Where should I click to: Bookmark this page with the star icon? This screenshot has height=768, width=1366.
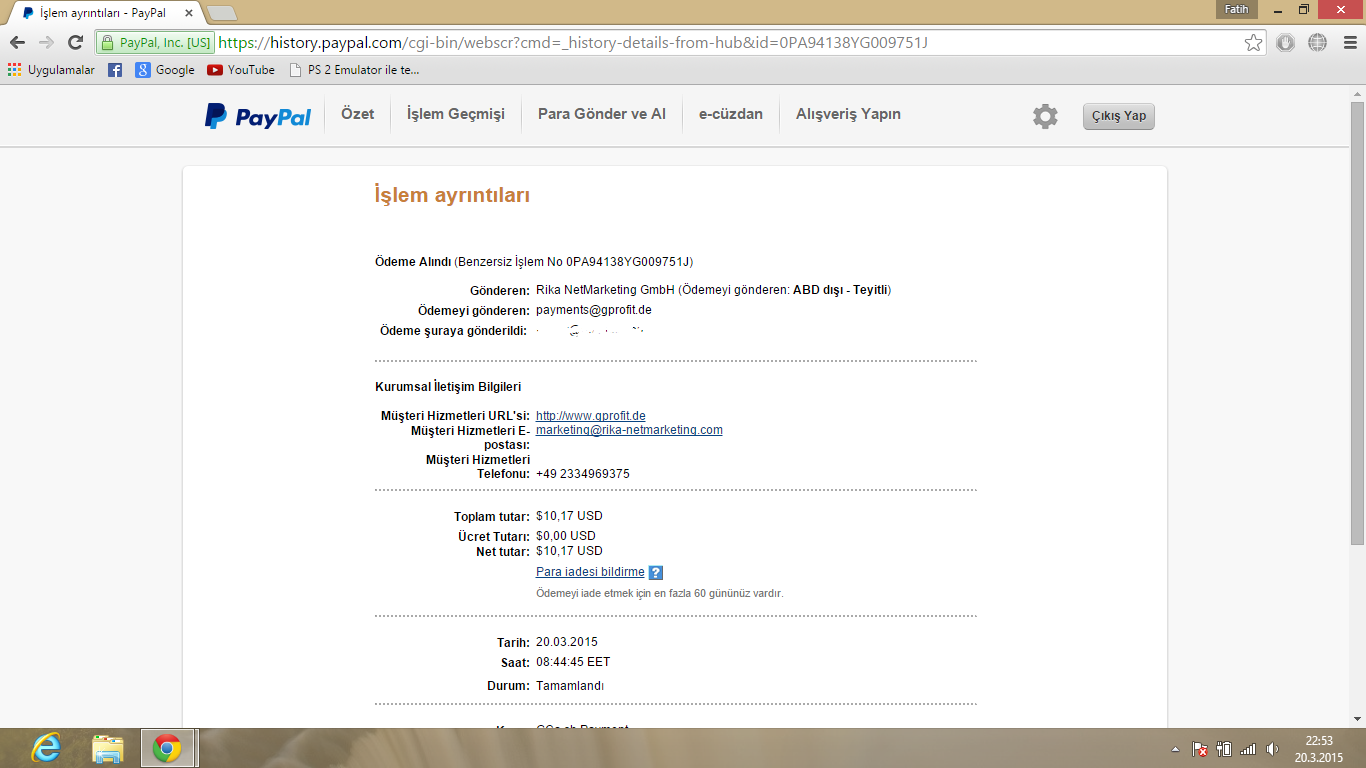[x=1253, y=43]
